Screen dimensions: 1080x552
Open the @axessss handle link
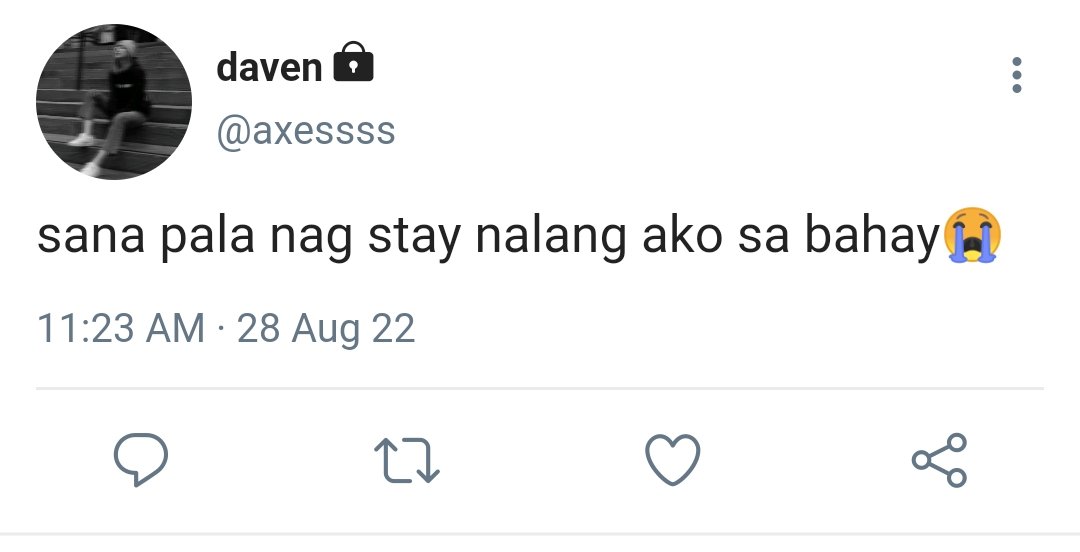(x=306, y=130)
